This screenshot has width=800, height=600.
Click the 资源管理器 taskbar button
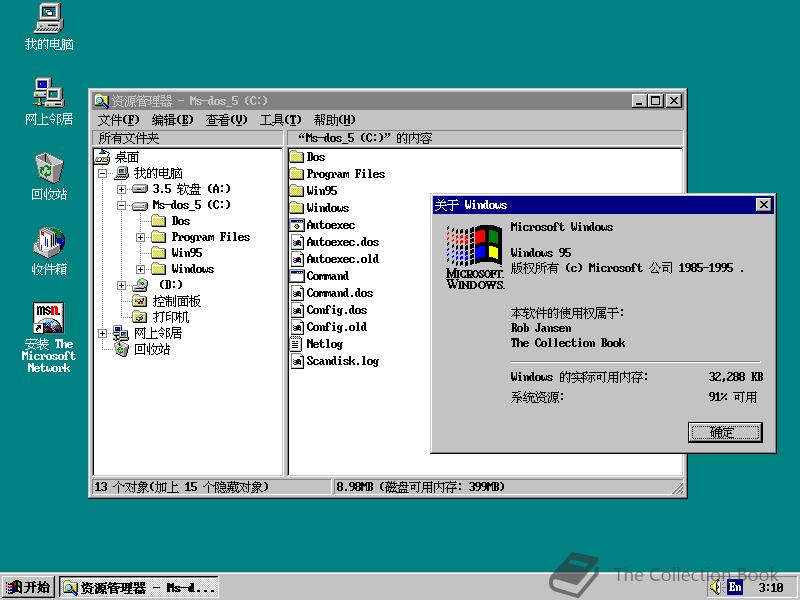[x=139, y=587]
